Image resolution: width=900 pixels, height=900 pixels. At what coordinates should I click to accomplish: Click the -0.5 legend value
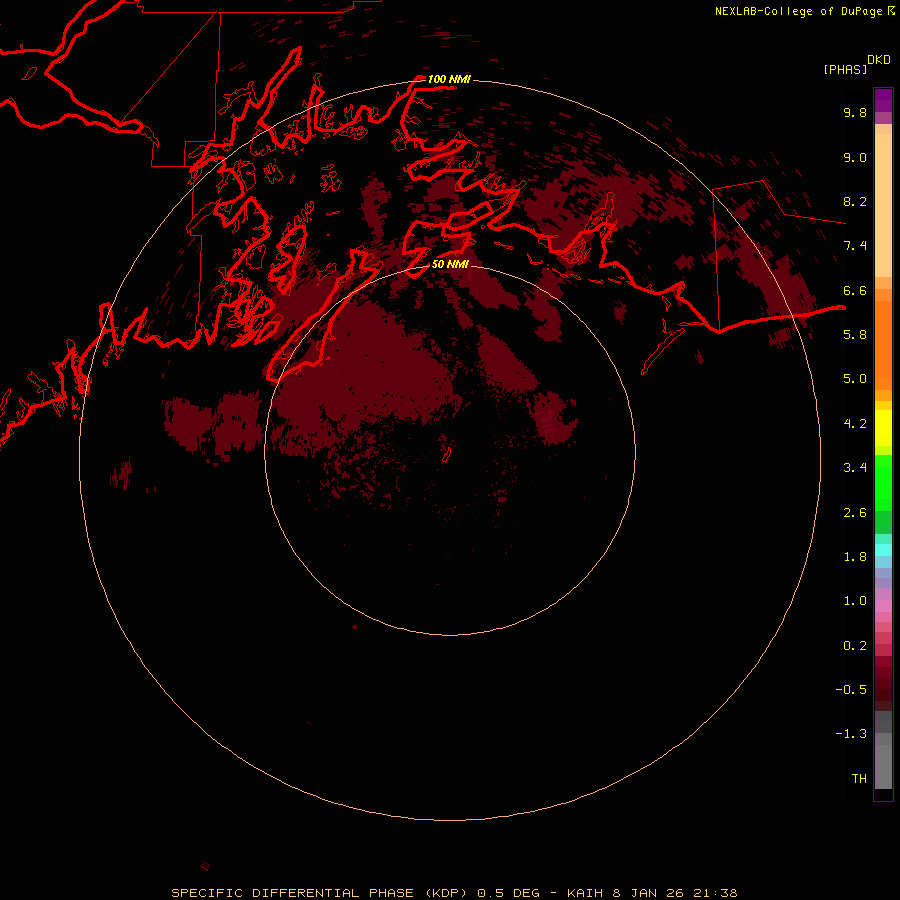(x=851, y=689)
